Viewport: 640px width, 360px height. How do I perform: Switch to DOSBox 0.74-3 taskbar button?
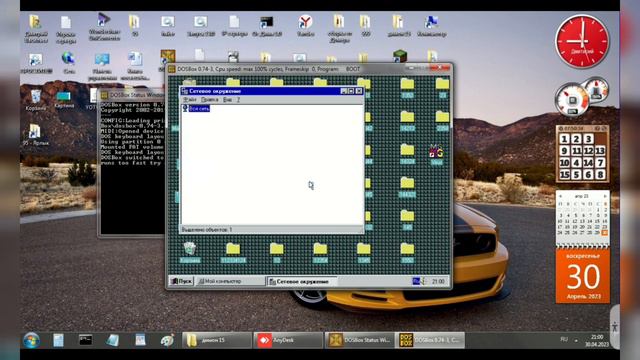click(430, 340)
